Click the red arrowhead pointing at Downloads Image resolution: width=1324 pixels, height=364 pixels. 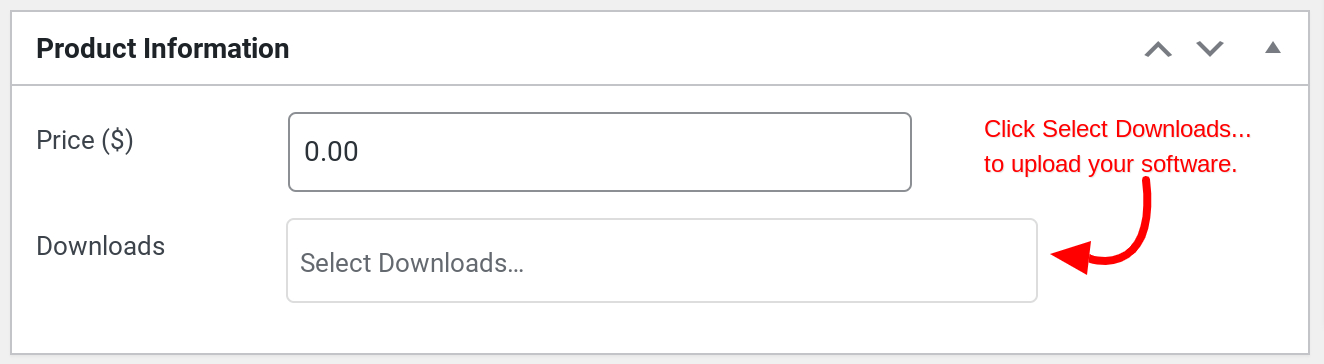click(1069, 257)
